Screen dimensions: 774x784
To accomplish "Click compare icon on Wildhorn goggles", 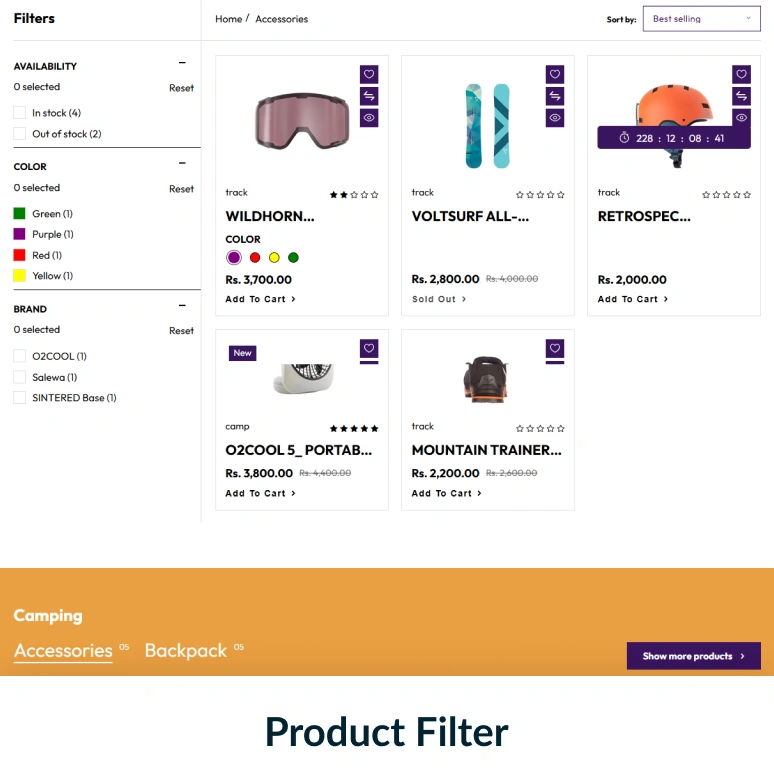I will [369, 96].
